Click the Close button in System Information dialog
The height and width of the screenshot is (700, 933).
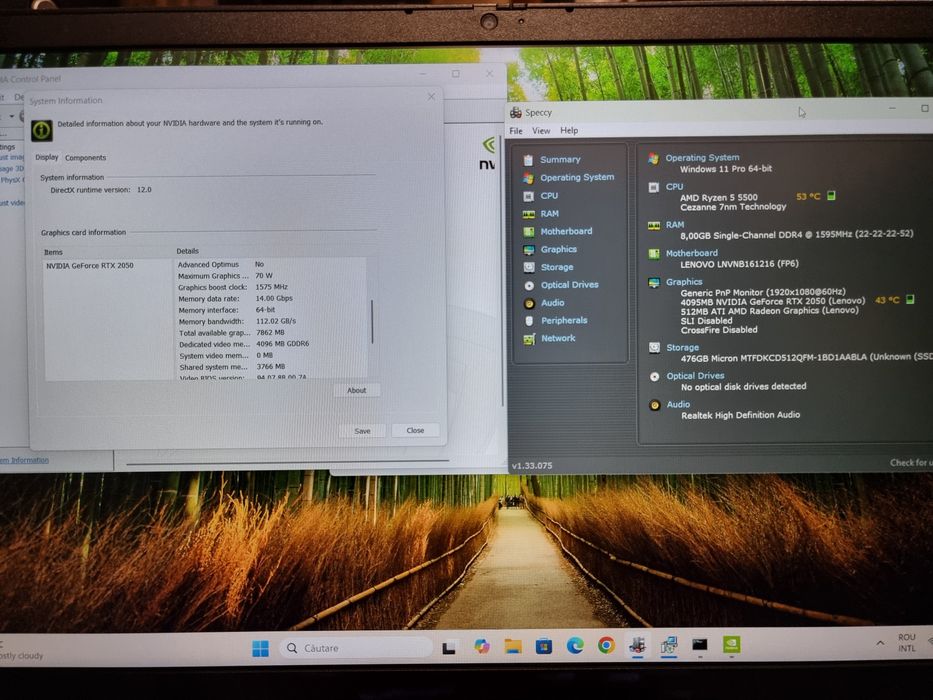(415, 430)
